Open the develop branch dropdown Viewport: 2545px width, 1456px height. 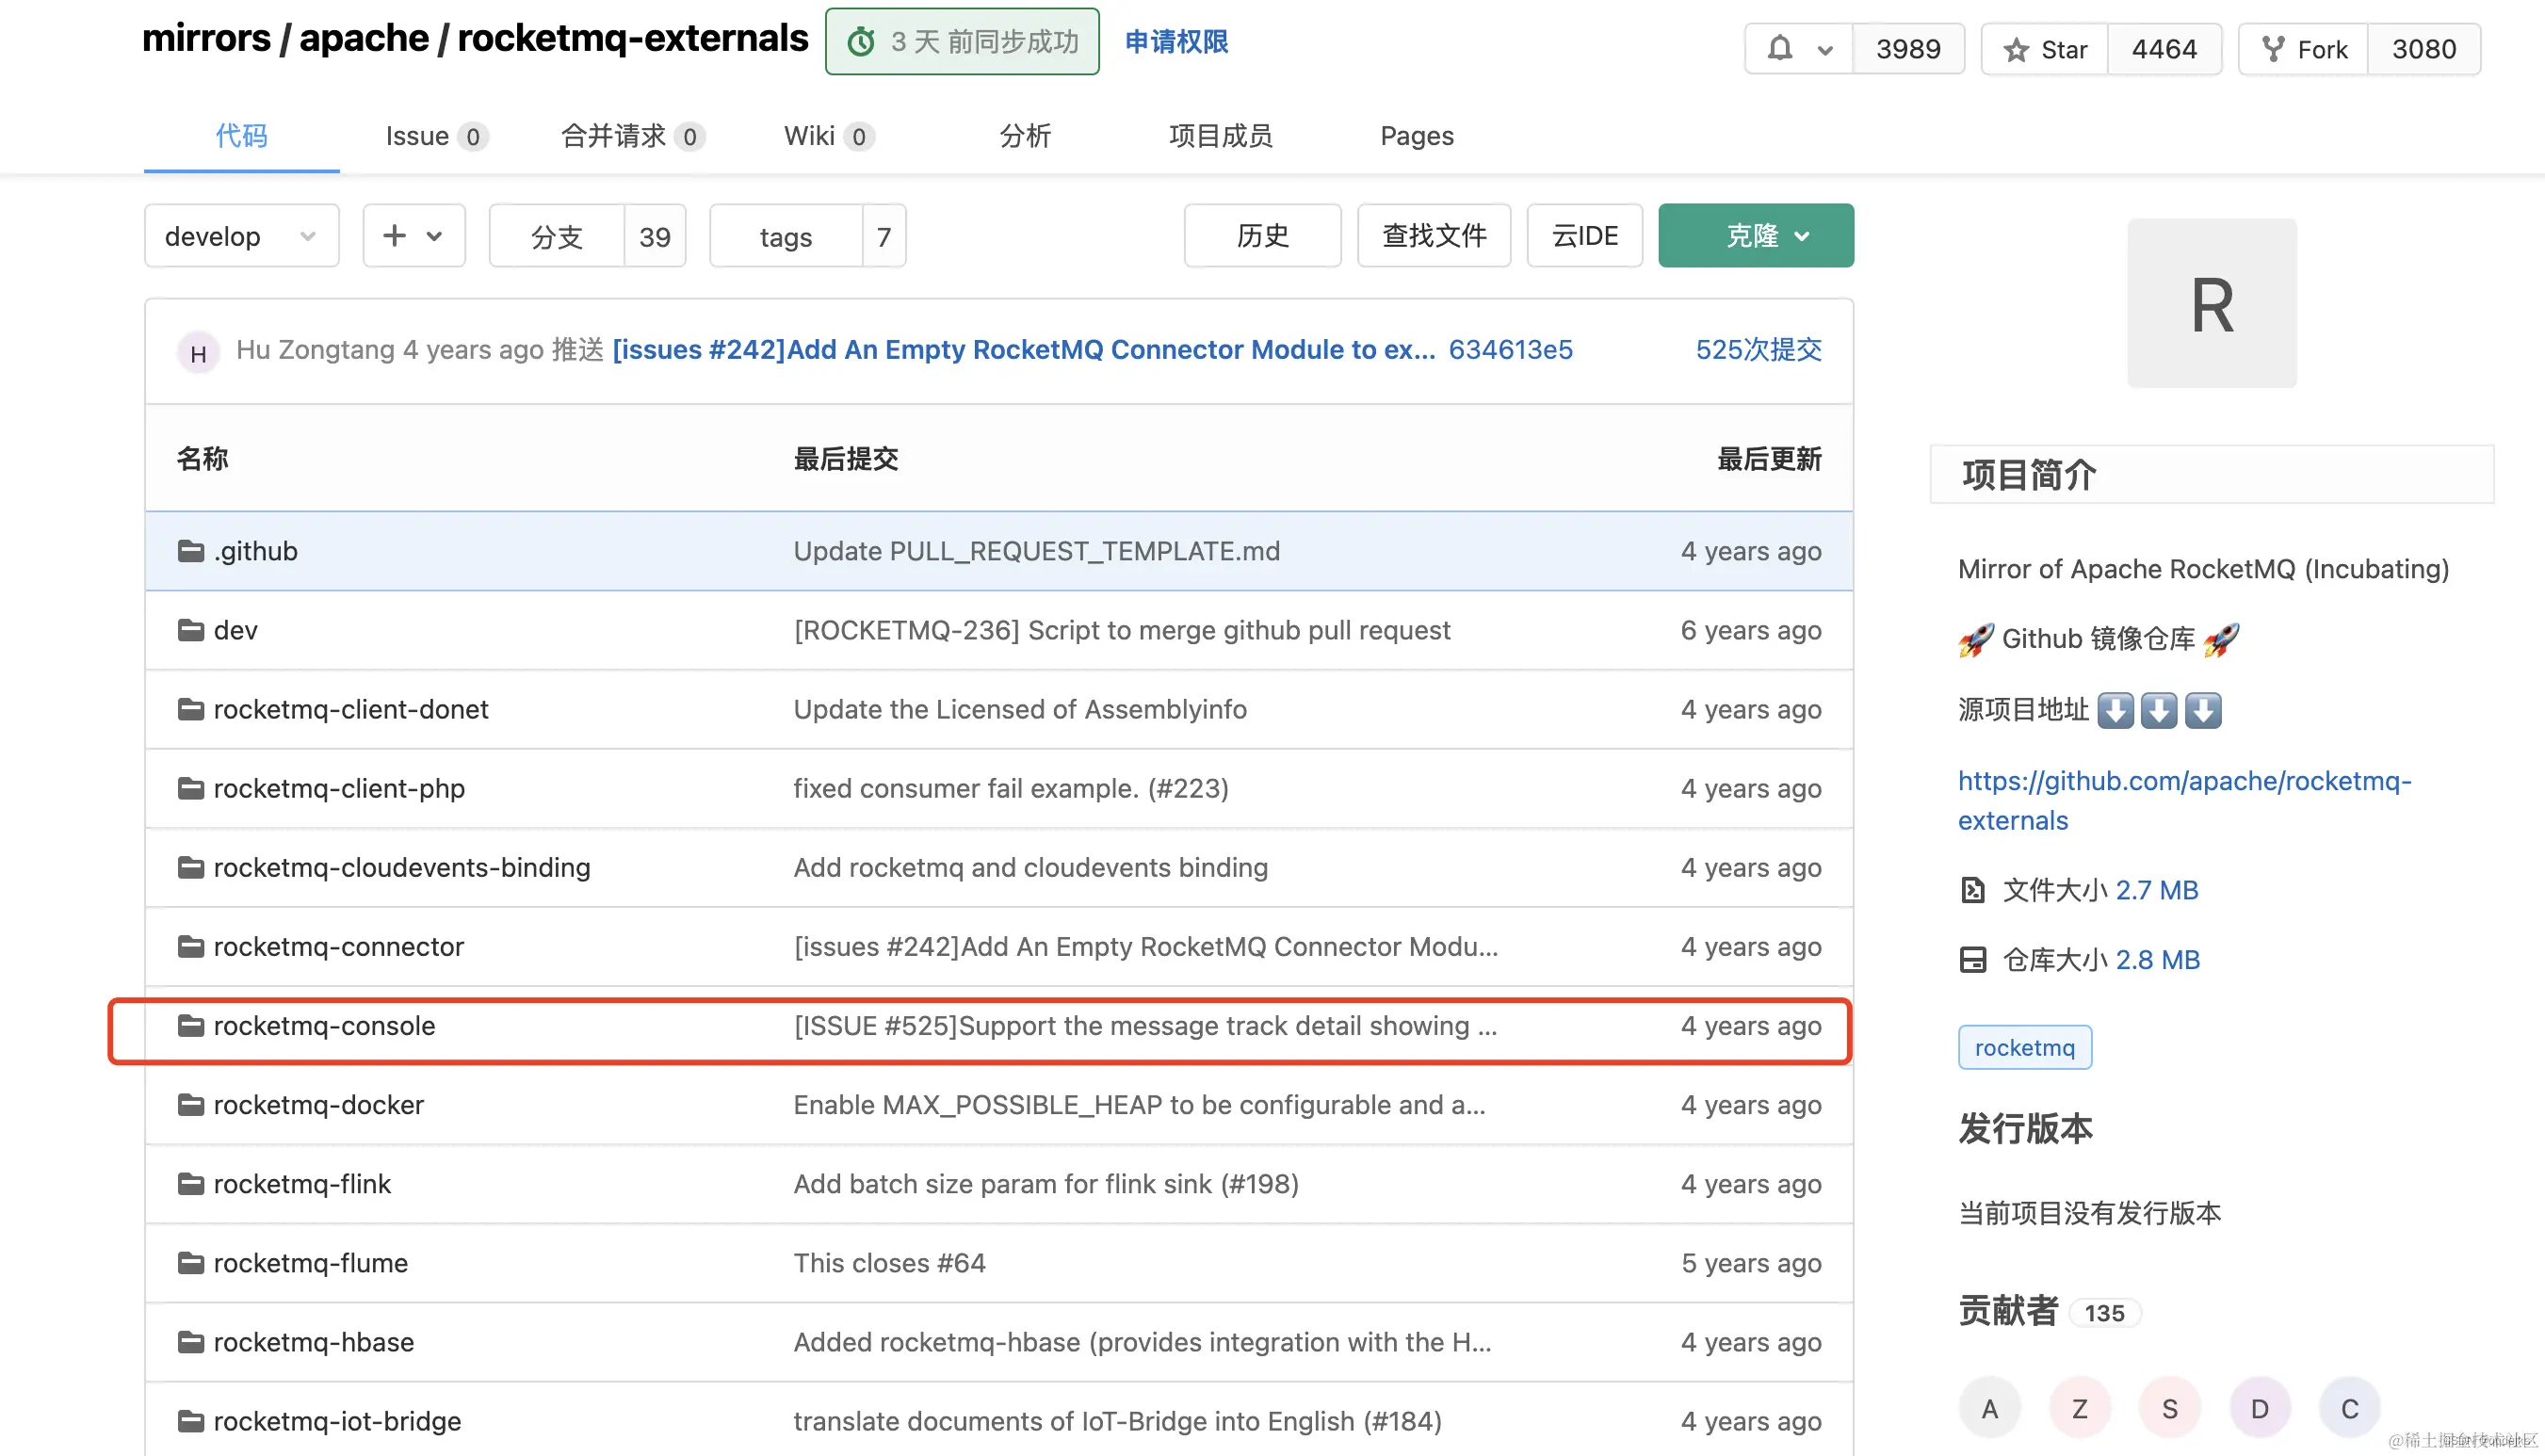[241, 236]
